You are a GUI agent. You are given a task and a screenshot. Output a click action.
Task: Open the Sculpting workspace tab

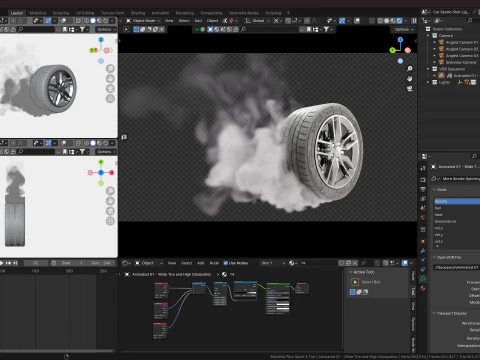click(x=61, y=13)
